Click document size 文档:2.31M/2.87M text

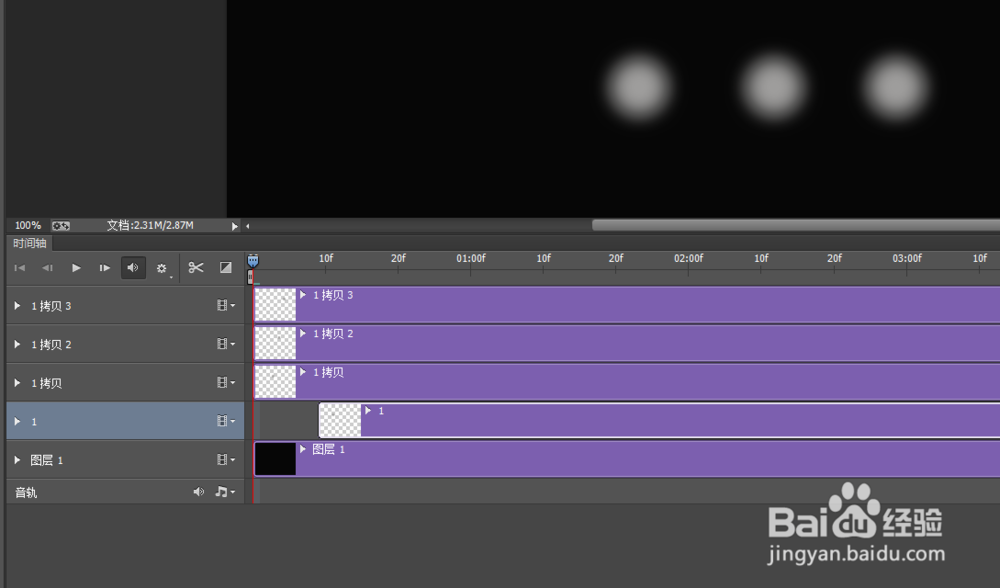click(150, 225)
